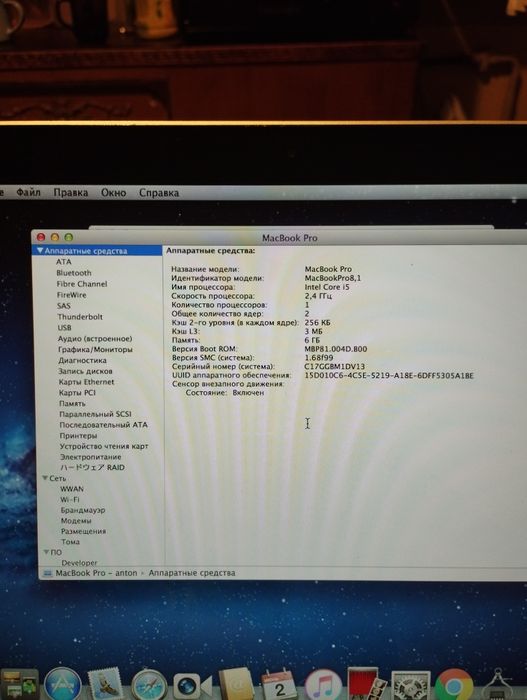This screenshot has width=527, height=700.
Task: Select Модемы under Сеть
Action: (76, 521)
